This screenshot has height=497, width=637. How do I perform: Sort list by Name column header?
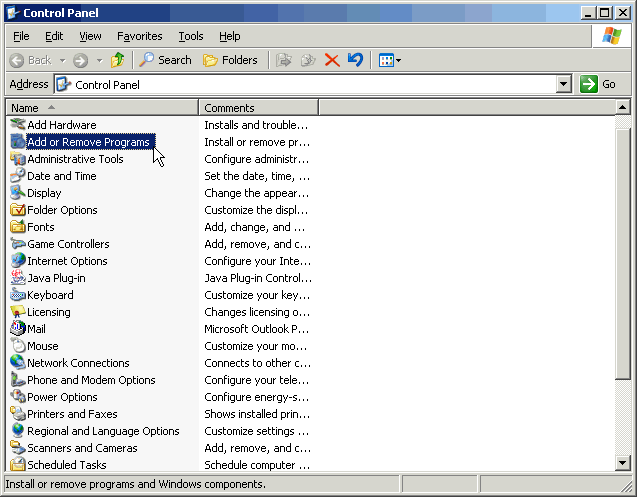(102, 108)
